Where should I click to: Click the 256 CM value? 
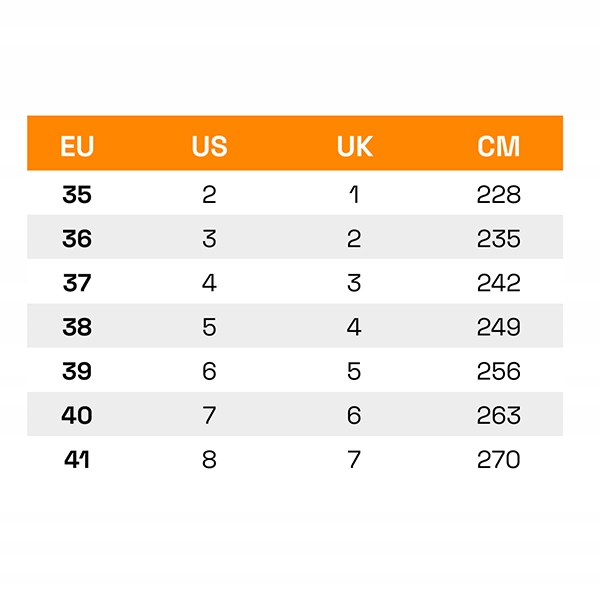click(x=498, y=371)
